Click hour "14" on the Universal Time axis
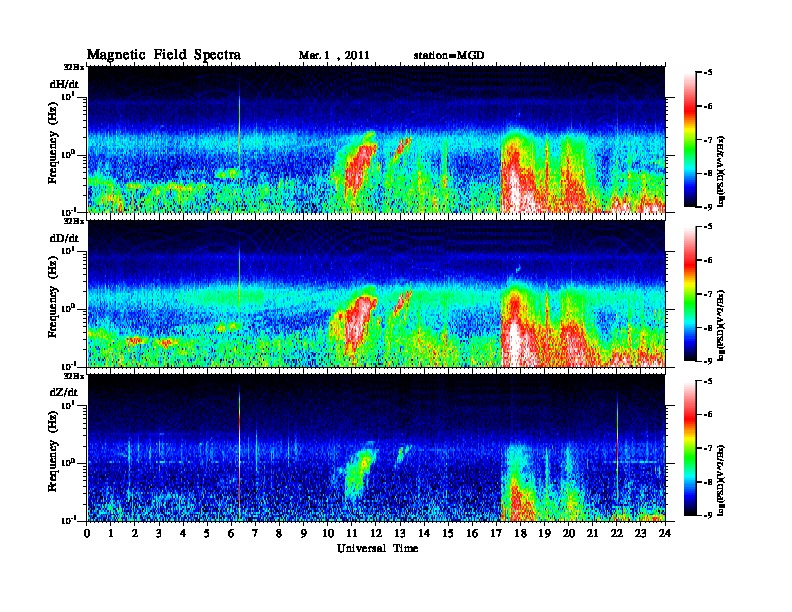 pyautogui.click(x=424, y=533)
